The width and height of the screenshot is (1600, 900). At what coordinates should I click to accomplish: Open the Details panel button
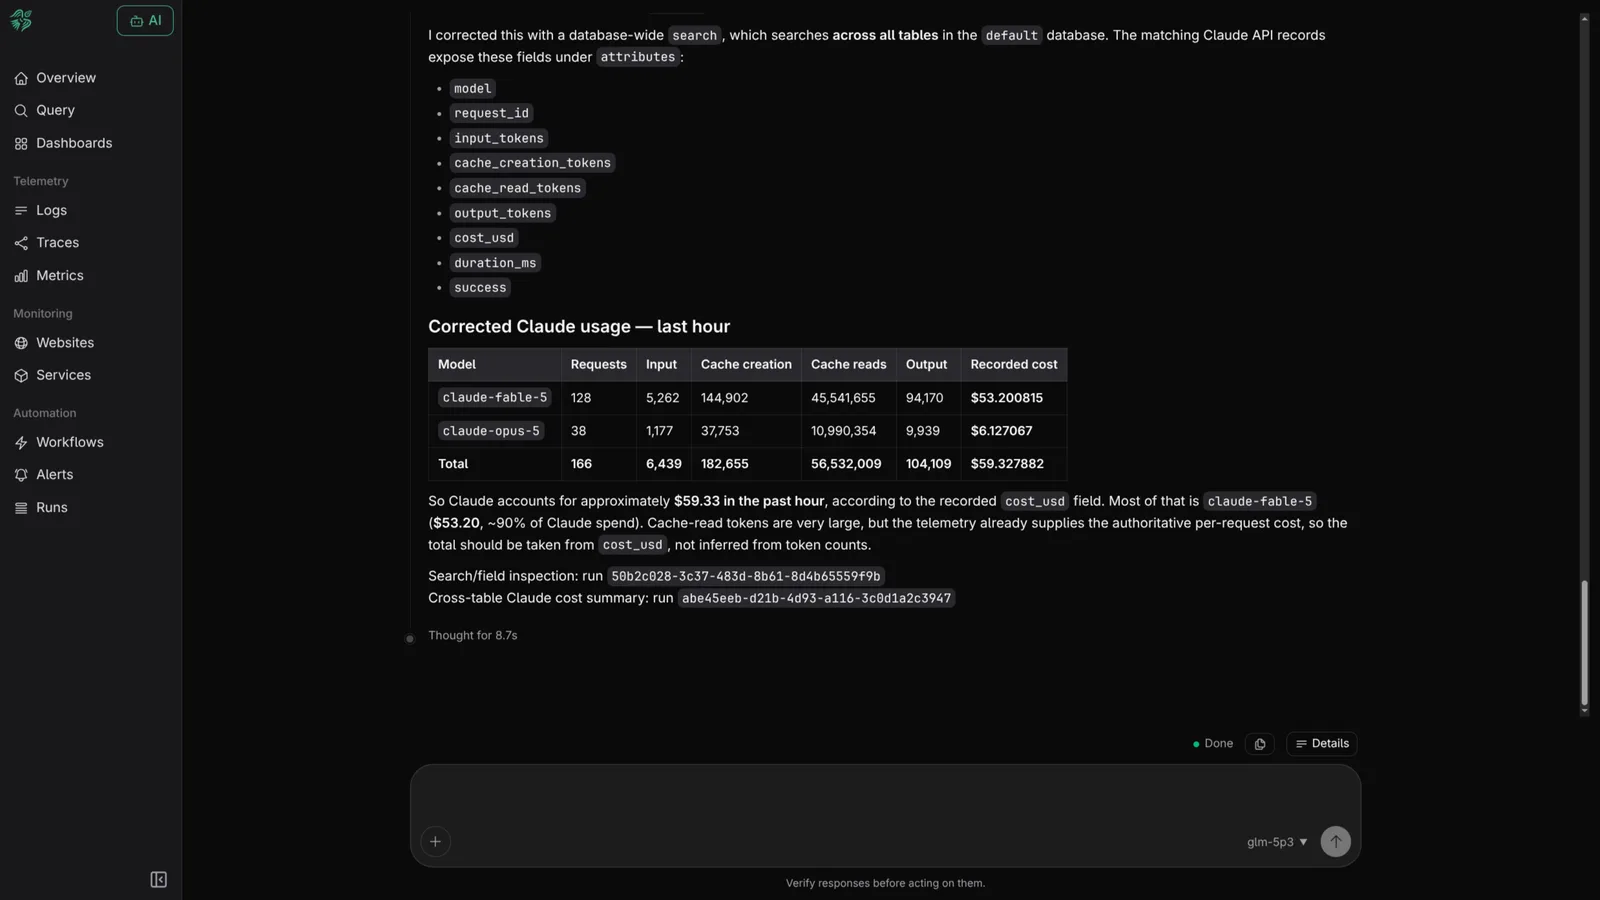(x=1322, y=744)
